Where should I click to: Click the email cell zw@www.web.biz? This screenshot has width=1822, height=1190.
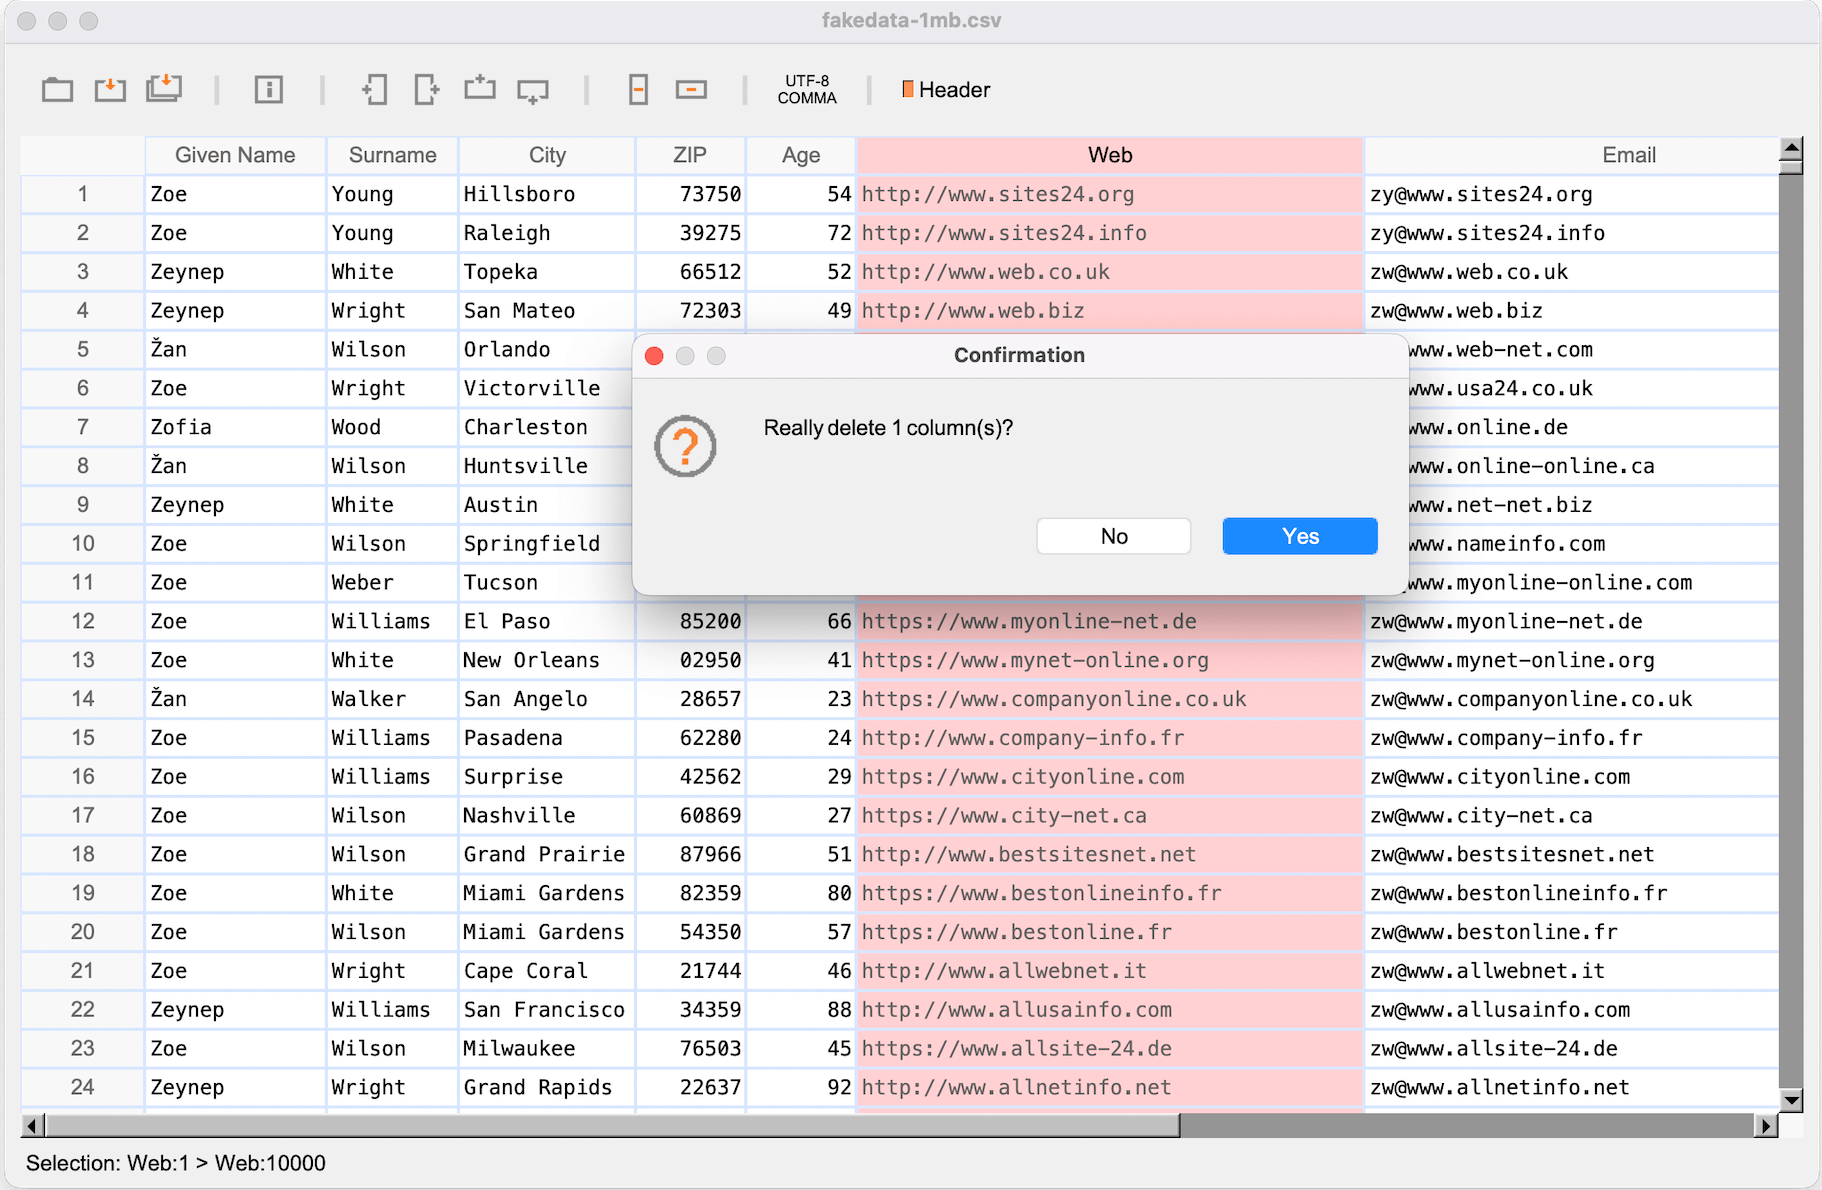1572,311
